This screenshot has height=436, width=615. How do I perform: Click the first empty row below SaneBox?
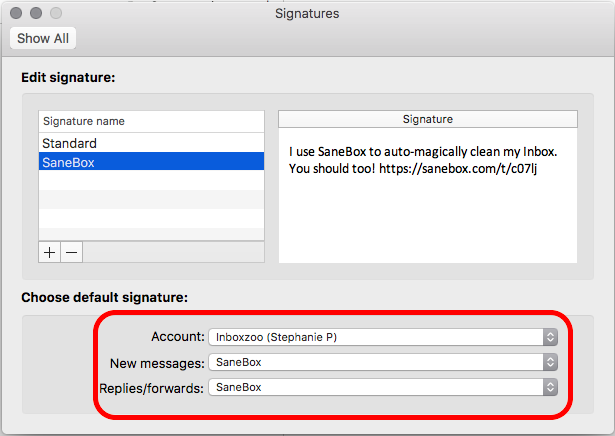[150, 181]
